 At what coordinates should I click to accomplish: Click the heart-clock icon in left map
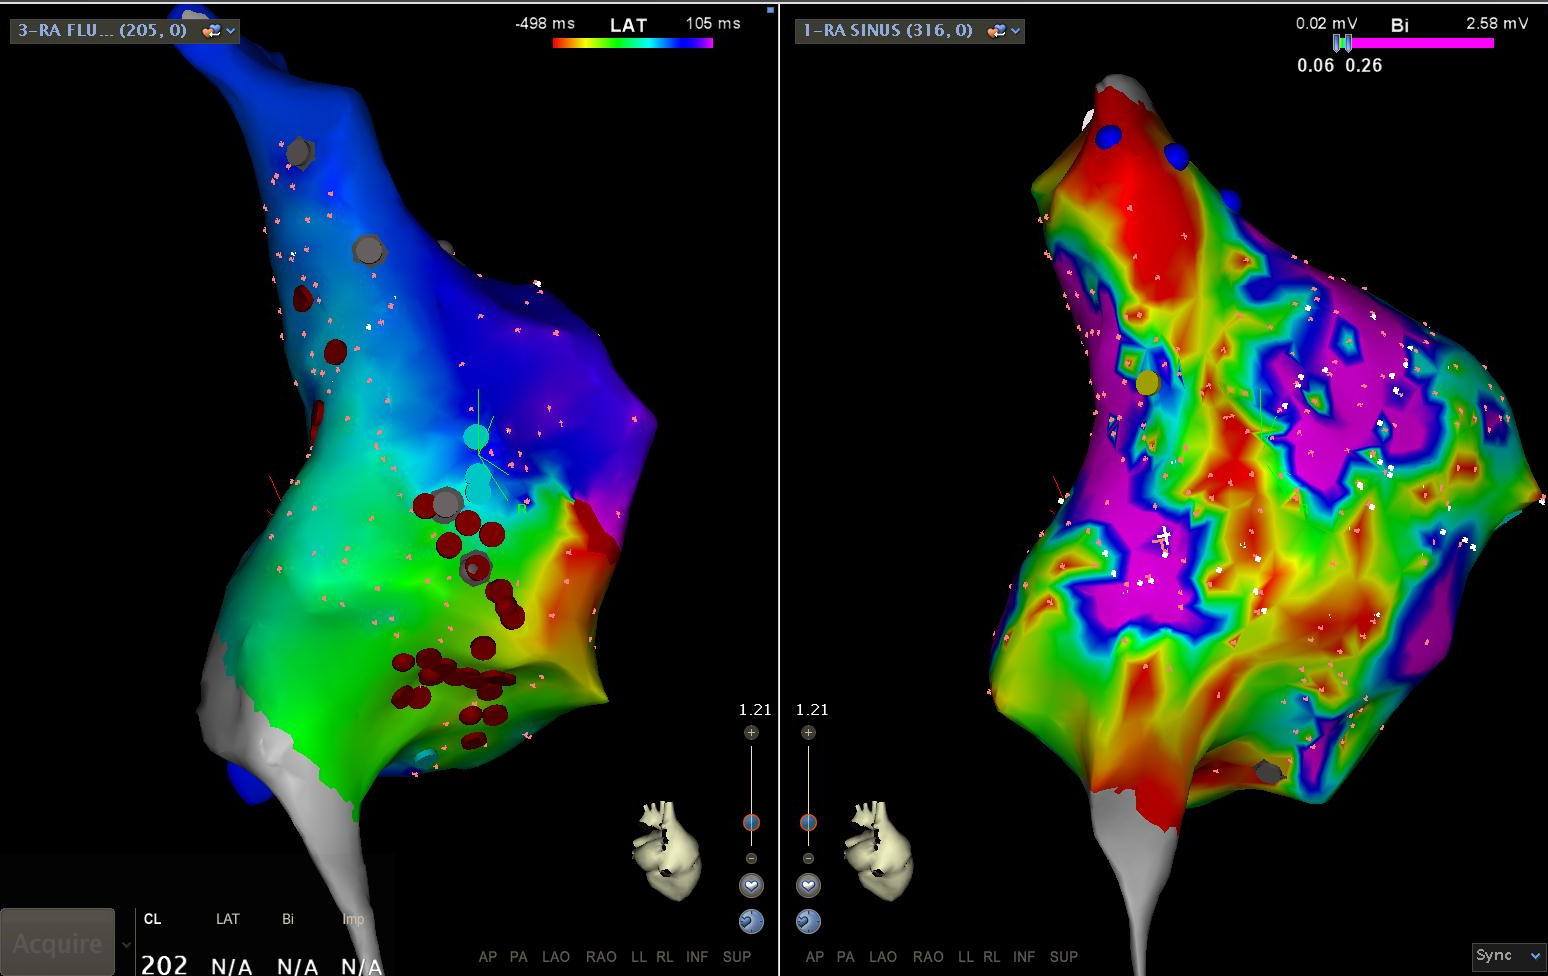coord(751,922)
